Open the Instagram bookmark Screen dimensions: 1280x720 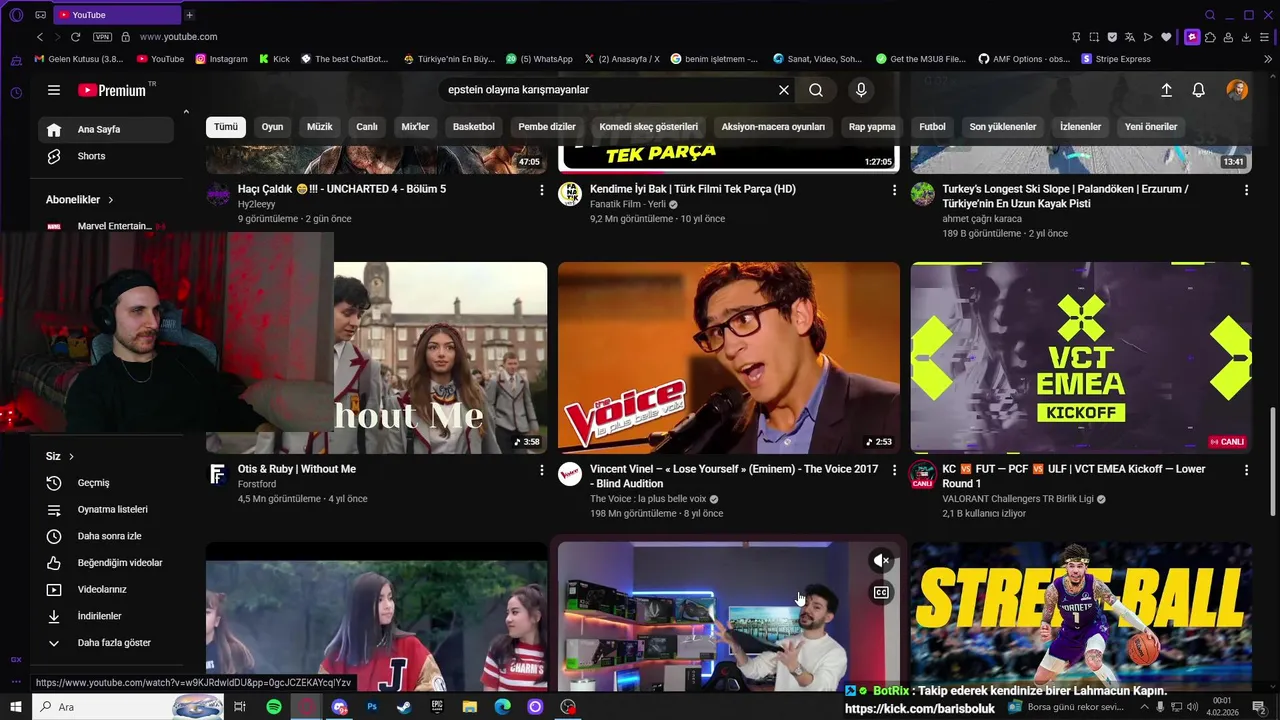221,59
